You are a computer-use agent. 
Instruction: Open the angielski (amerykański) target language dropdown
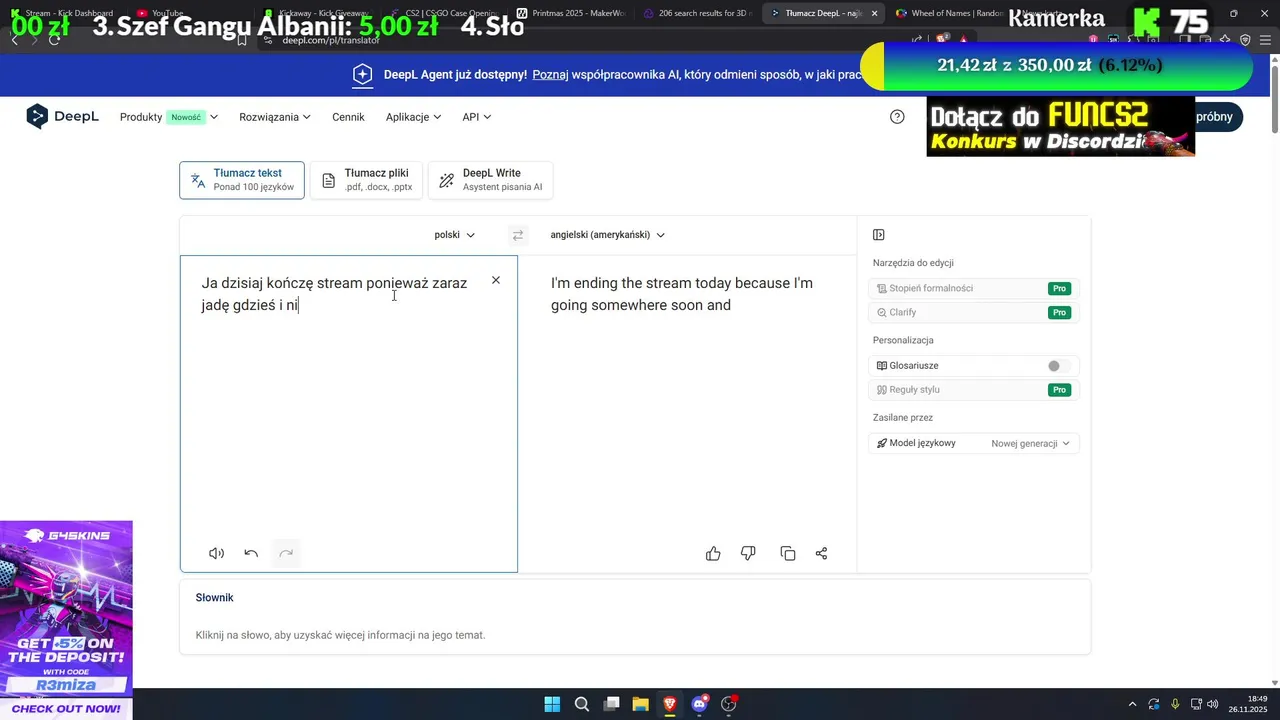point(608,235)
